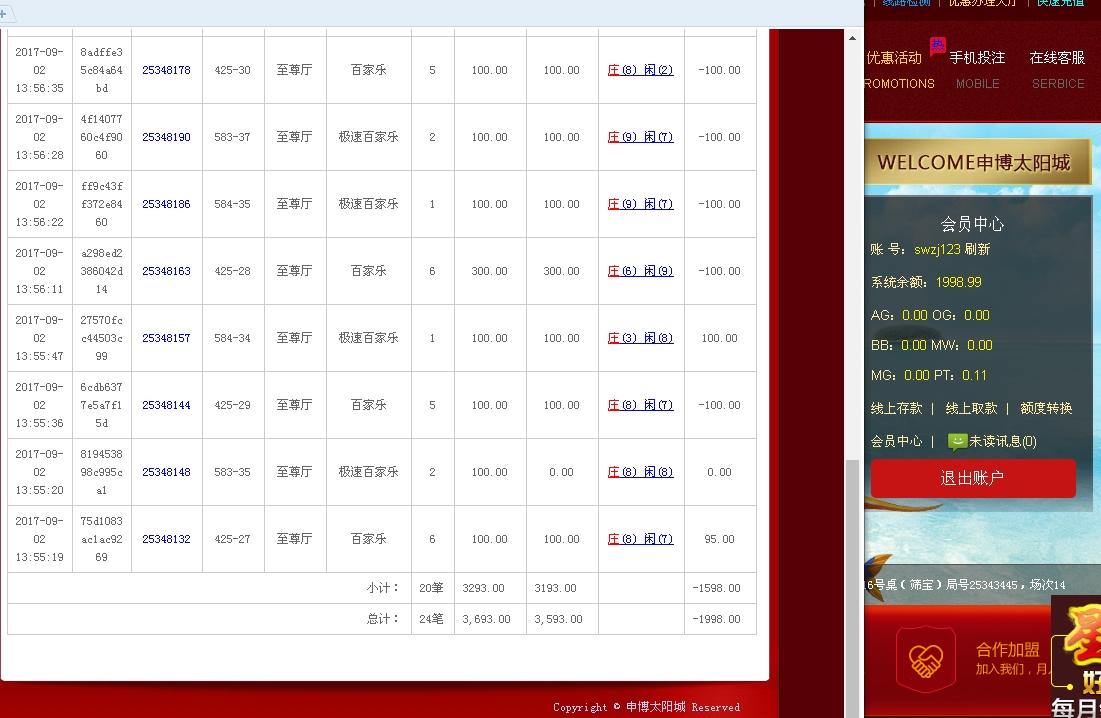Open bet record 25348178 details
Screen dimensions: 1101x718
pos(167,70)
